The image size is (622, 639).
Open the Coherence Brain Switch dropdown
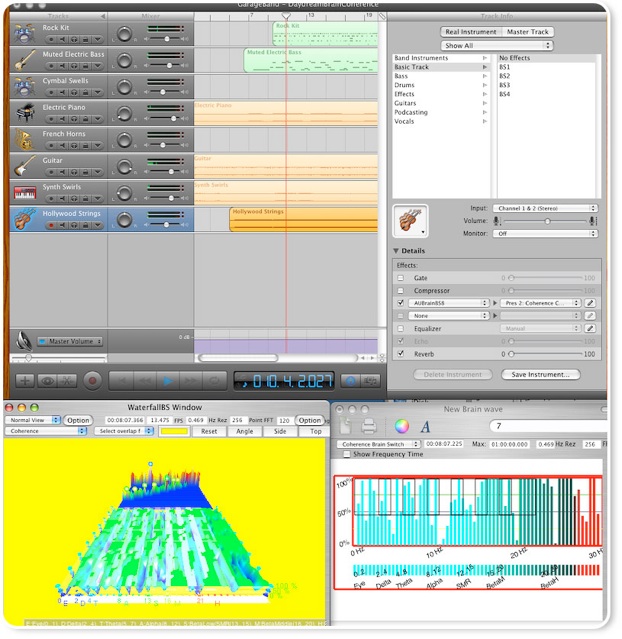tap(378, 444)
